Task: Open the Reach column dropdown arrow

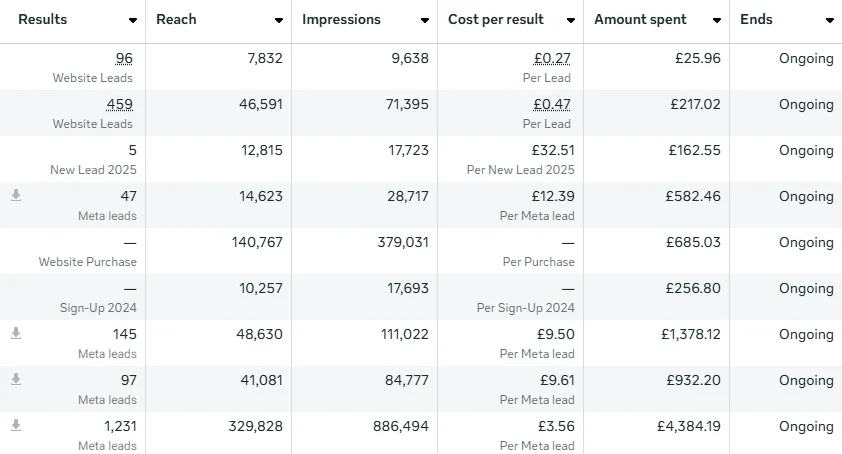Action: pos(279,21)
